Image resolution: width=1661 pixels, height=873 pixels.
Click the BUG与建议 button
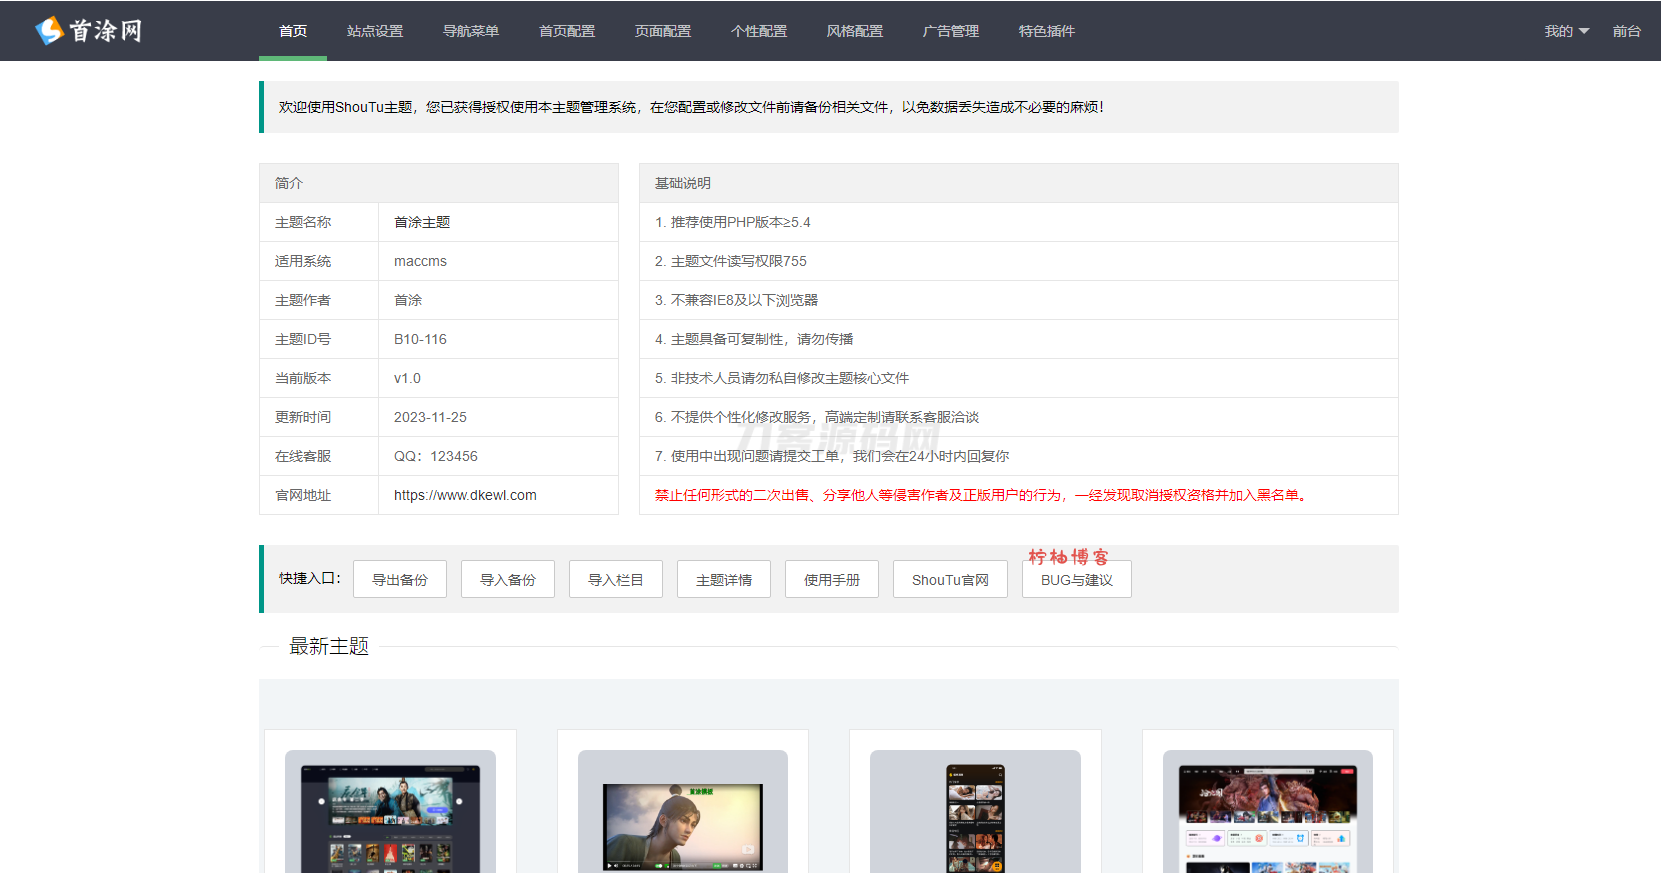pyautogui.click(x=1077, y=580)
